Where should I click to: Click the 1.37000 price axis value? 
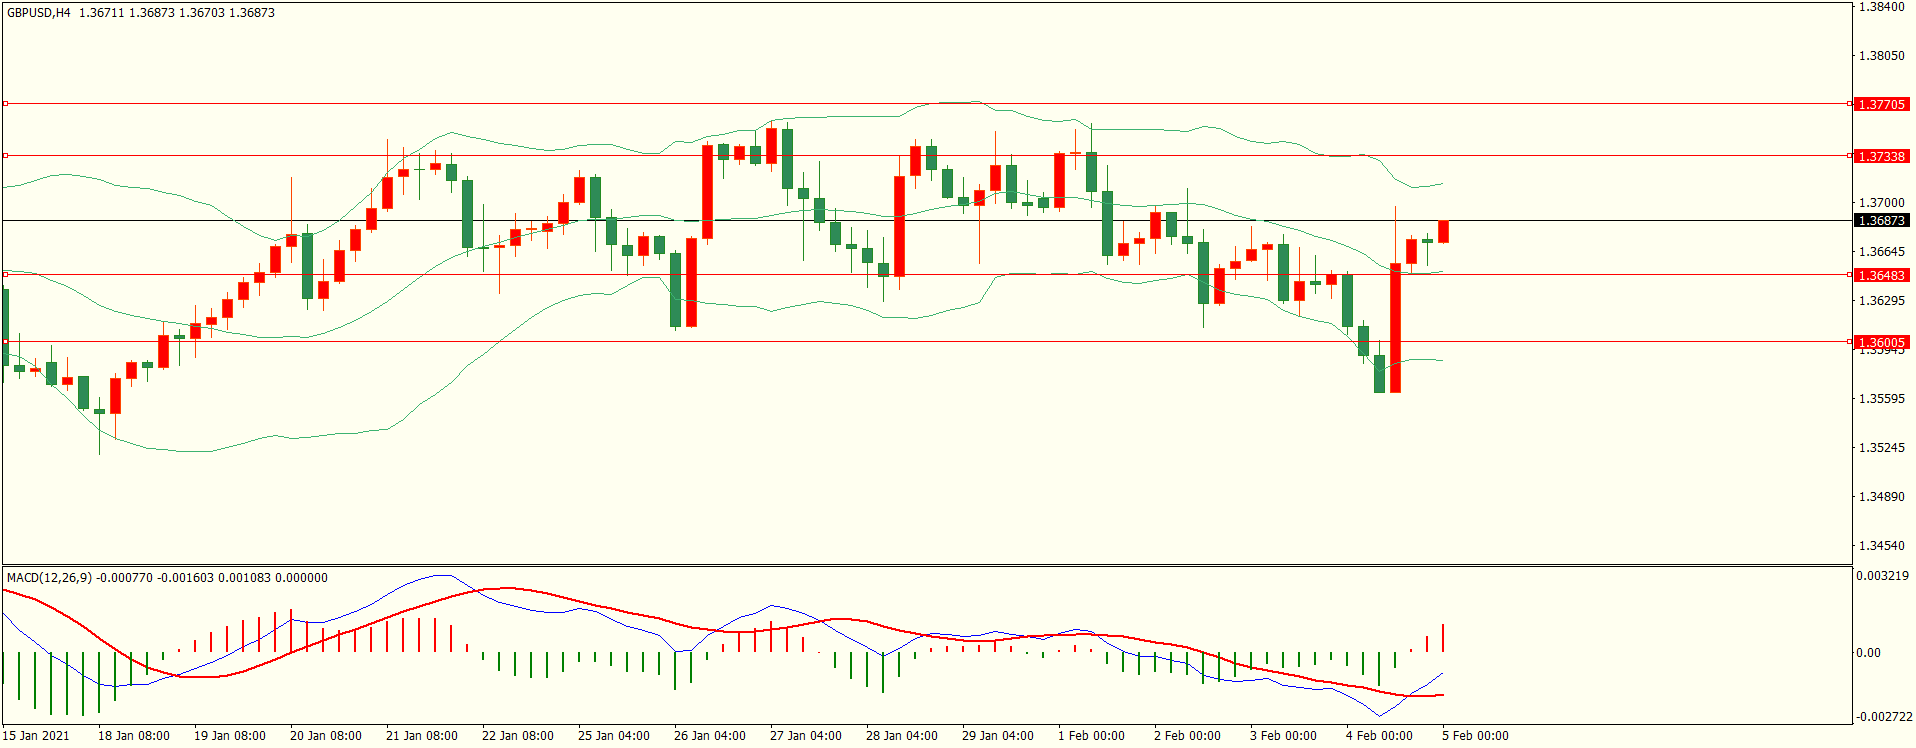click(1881, 203)
